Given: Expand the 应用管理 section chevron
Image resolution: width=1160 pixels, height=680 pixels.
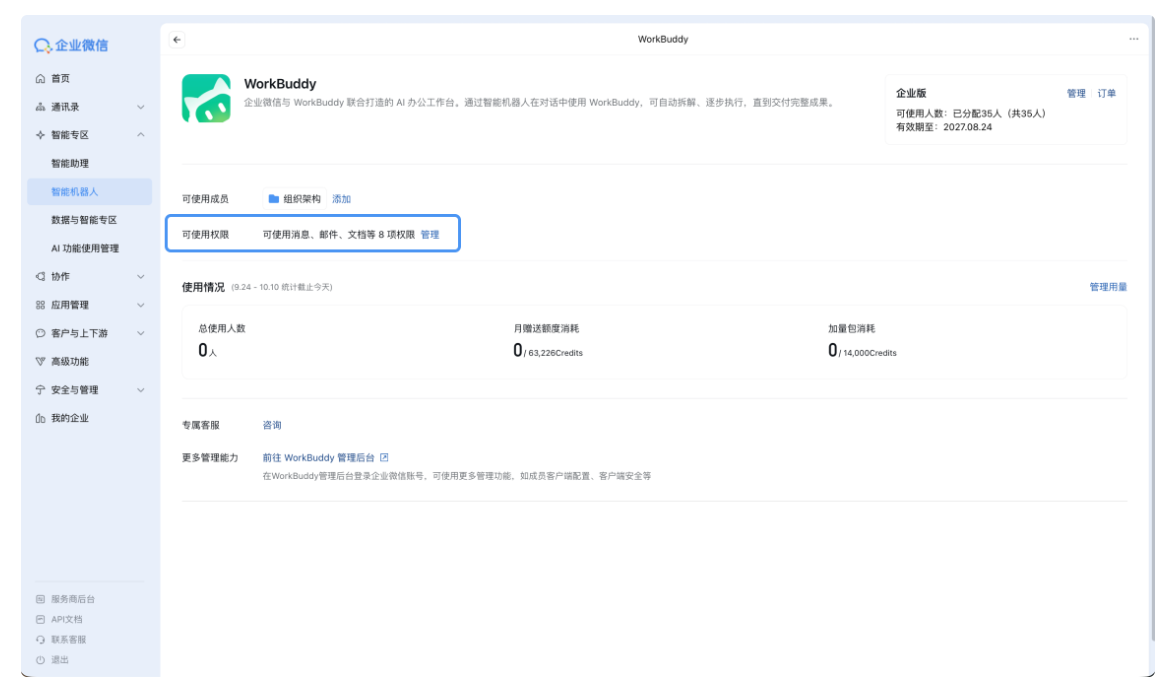Looking at the screenshot, I should click(x=141, y=305).
